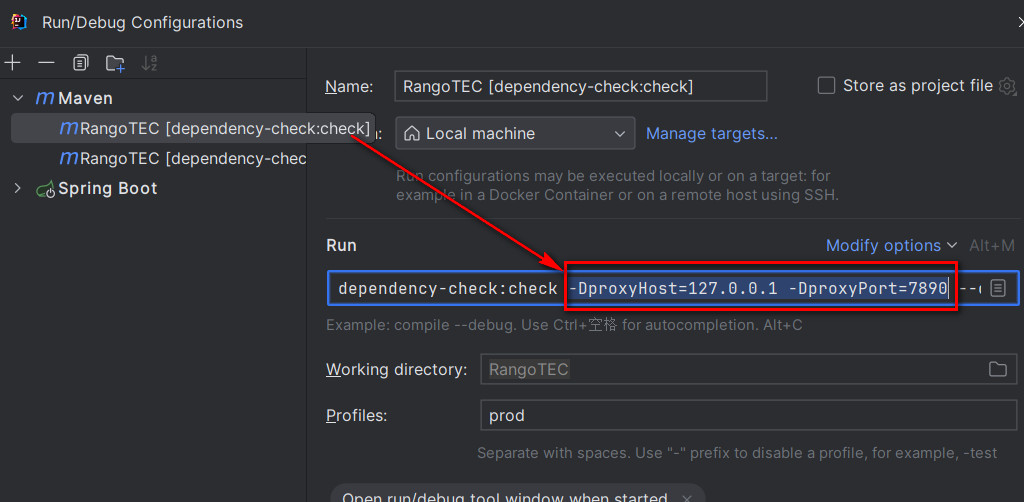The width and height of the screenshot is (1024, 502).
Task: Remove the Open run/debug tool window option
Action: point(687,497)
